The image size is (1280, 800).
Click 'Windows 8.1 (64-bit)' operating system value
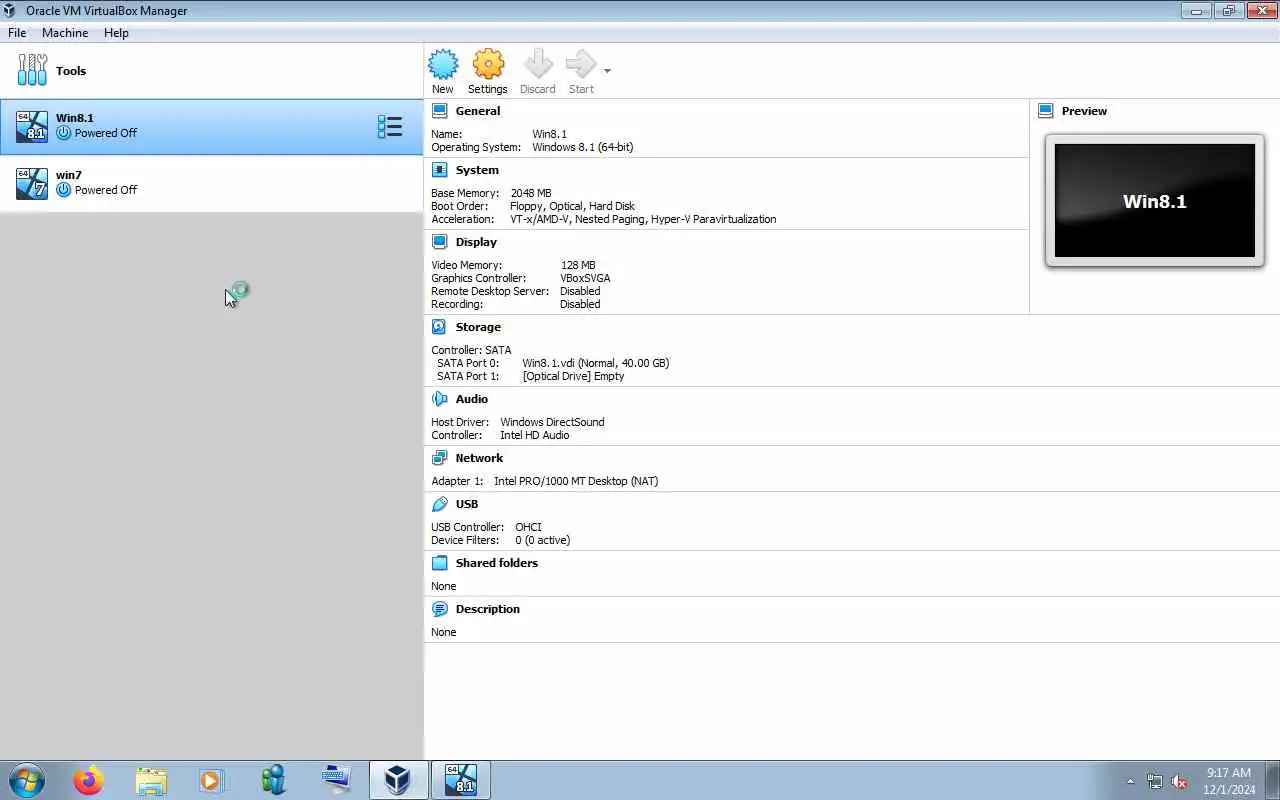(x=583, y=147)
